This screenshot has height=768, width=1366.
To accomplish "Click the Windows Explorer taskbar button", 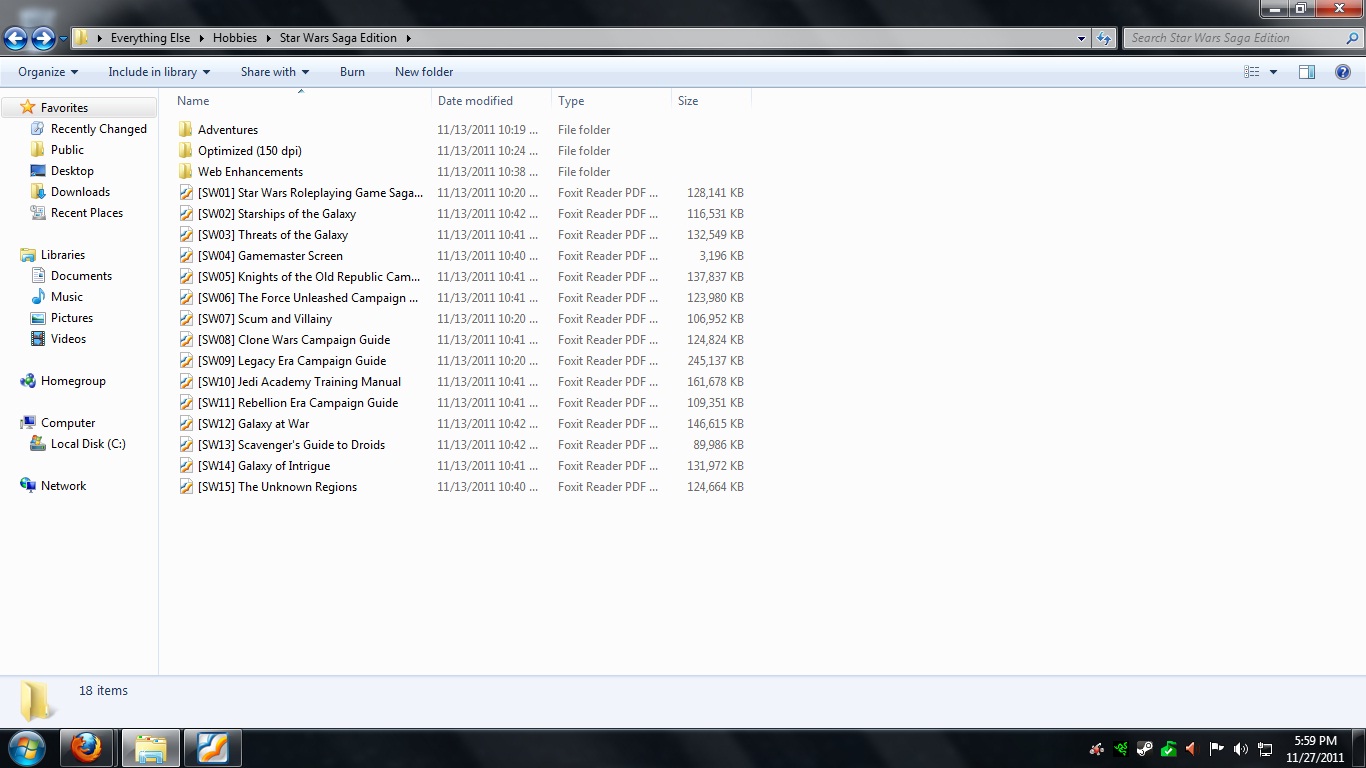I will (151, 748).
